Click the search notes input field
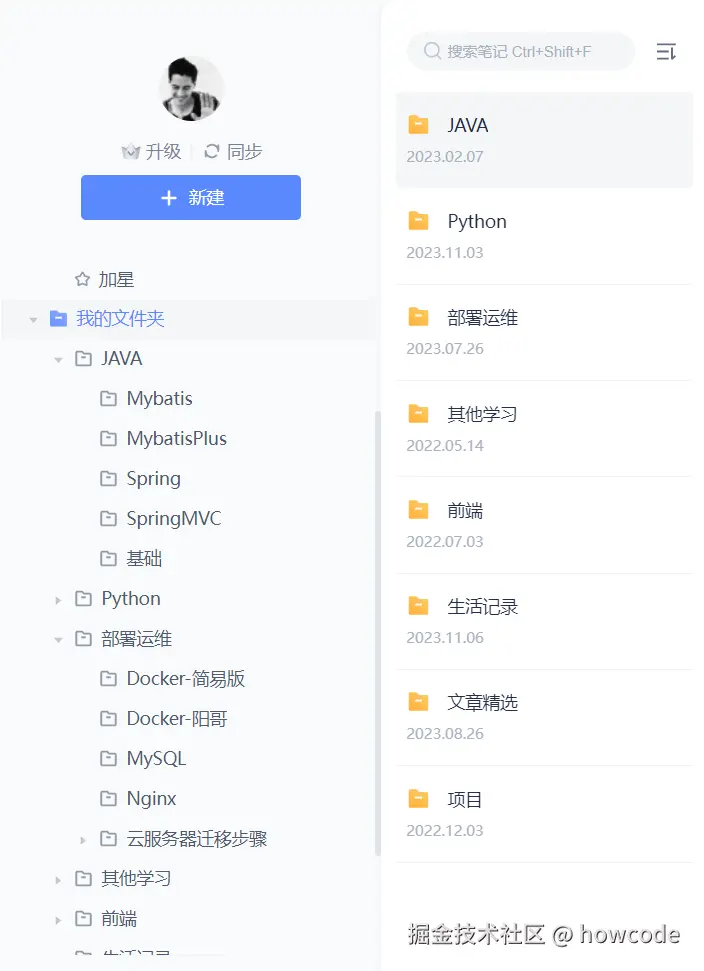The image size is (704, 971). coord(530,51)
